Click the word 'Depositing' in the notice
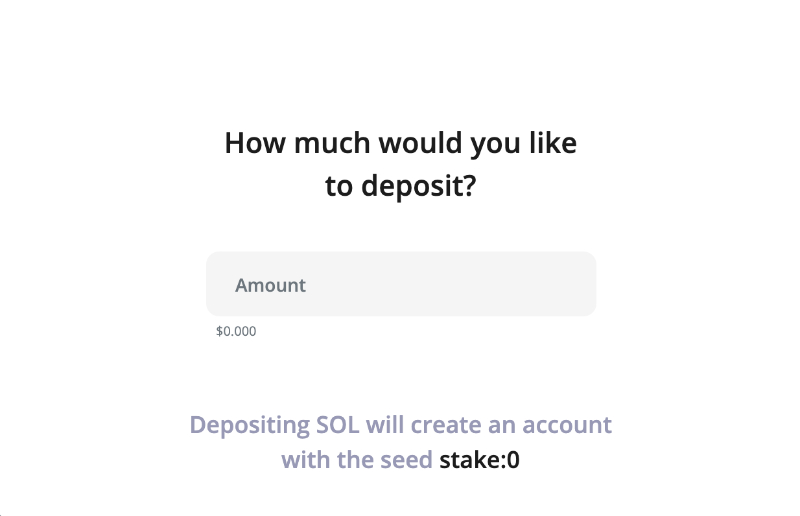800x516 pixels. pyautogui.click(x=250, y=425)
